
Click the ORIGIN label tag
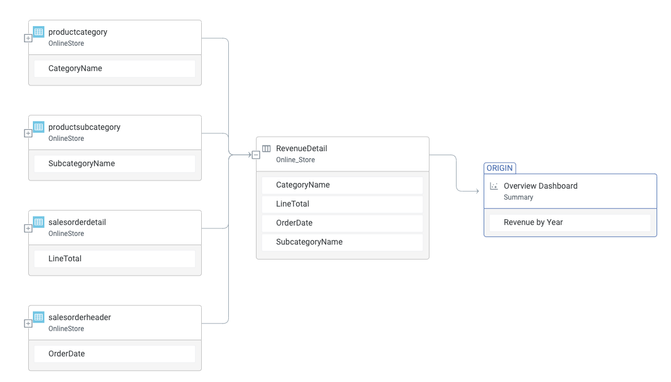coord(499,168)
